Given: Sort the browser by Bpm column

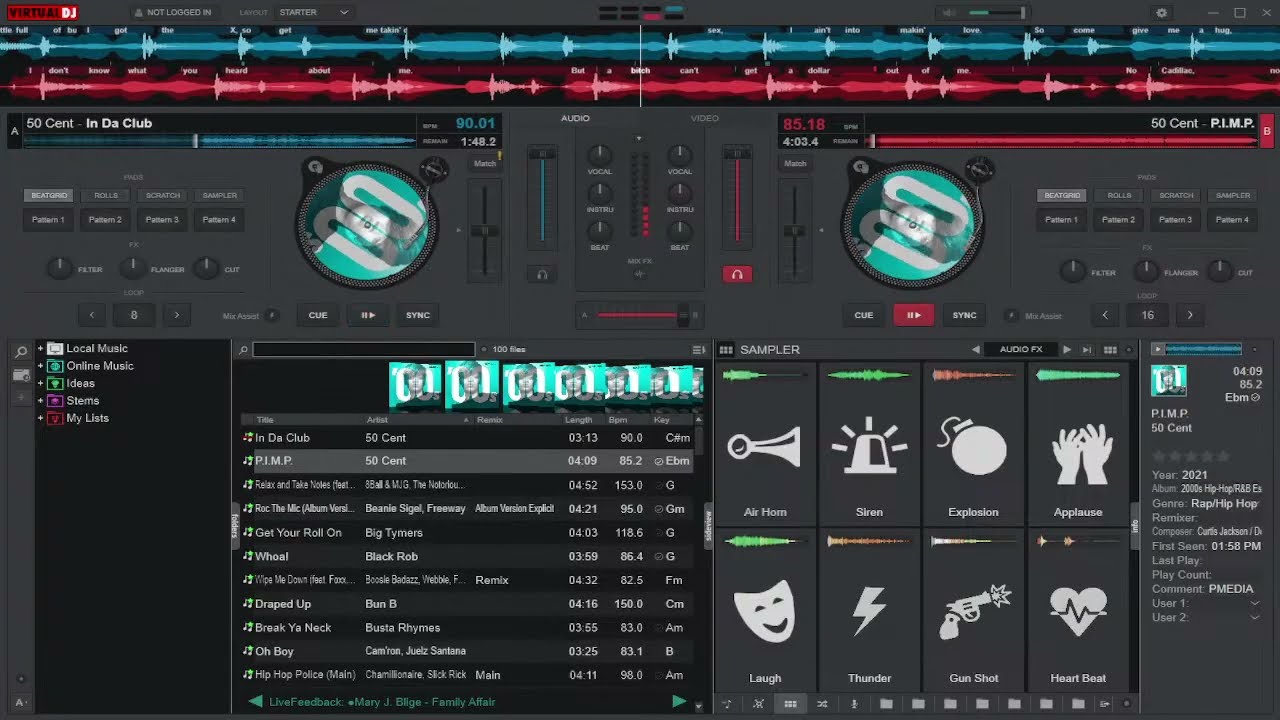Looking at the screenshot, I should pos(617,420).
